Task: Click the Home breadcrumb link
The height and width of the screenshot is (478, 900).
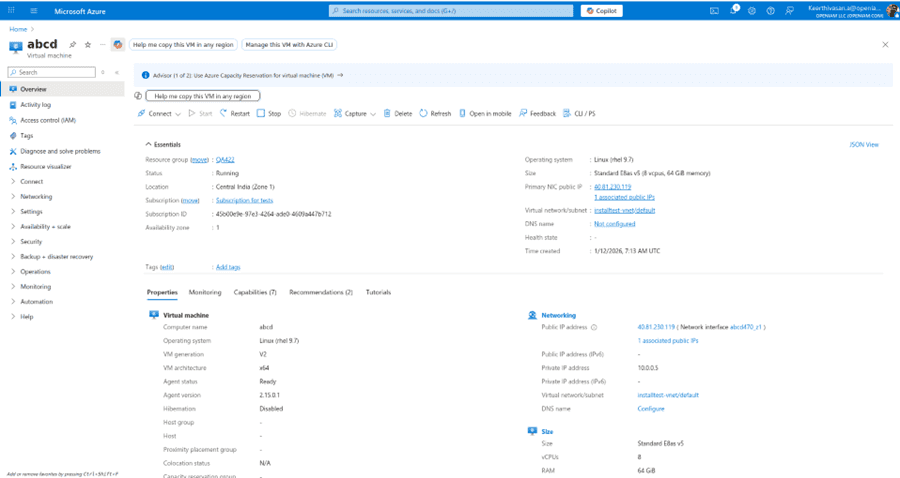Action: tap(18, 29)
